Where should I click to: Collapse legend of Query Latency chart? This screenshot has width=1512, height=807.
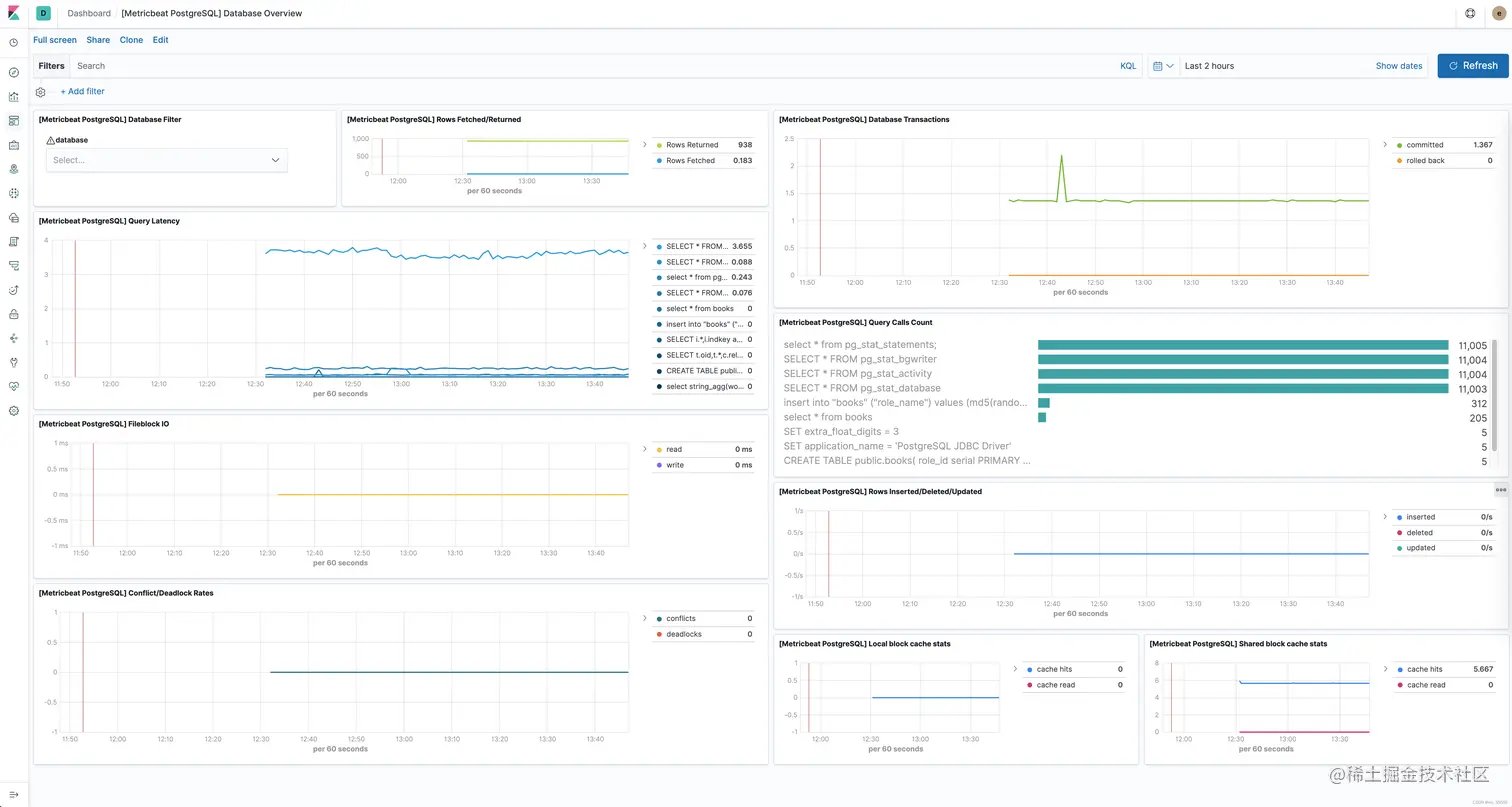point(644,246)
